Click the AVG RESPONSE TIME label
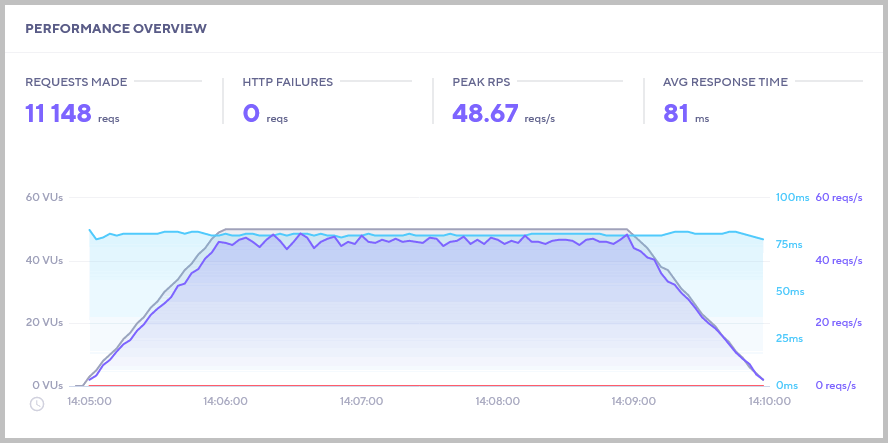 (x=725, y=82)
